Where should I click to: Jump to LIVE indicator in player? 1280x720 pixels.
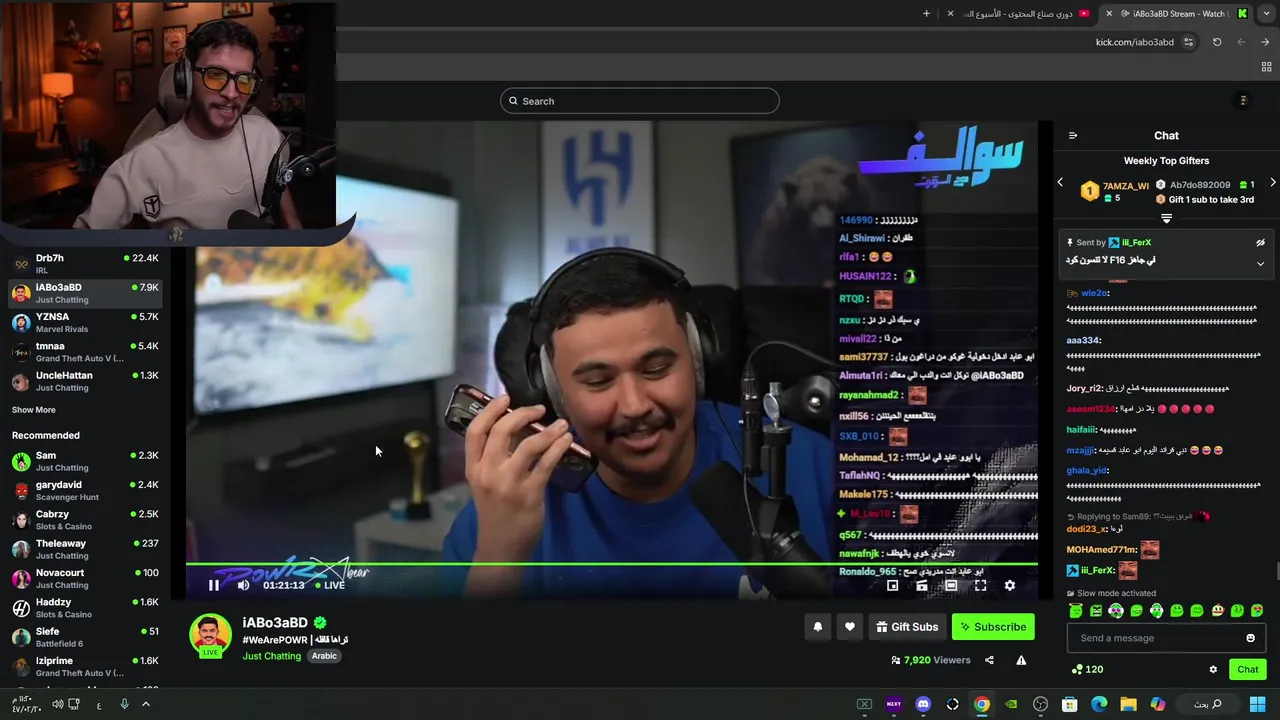pos(331,585)
